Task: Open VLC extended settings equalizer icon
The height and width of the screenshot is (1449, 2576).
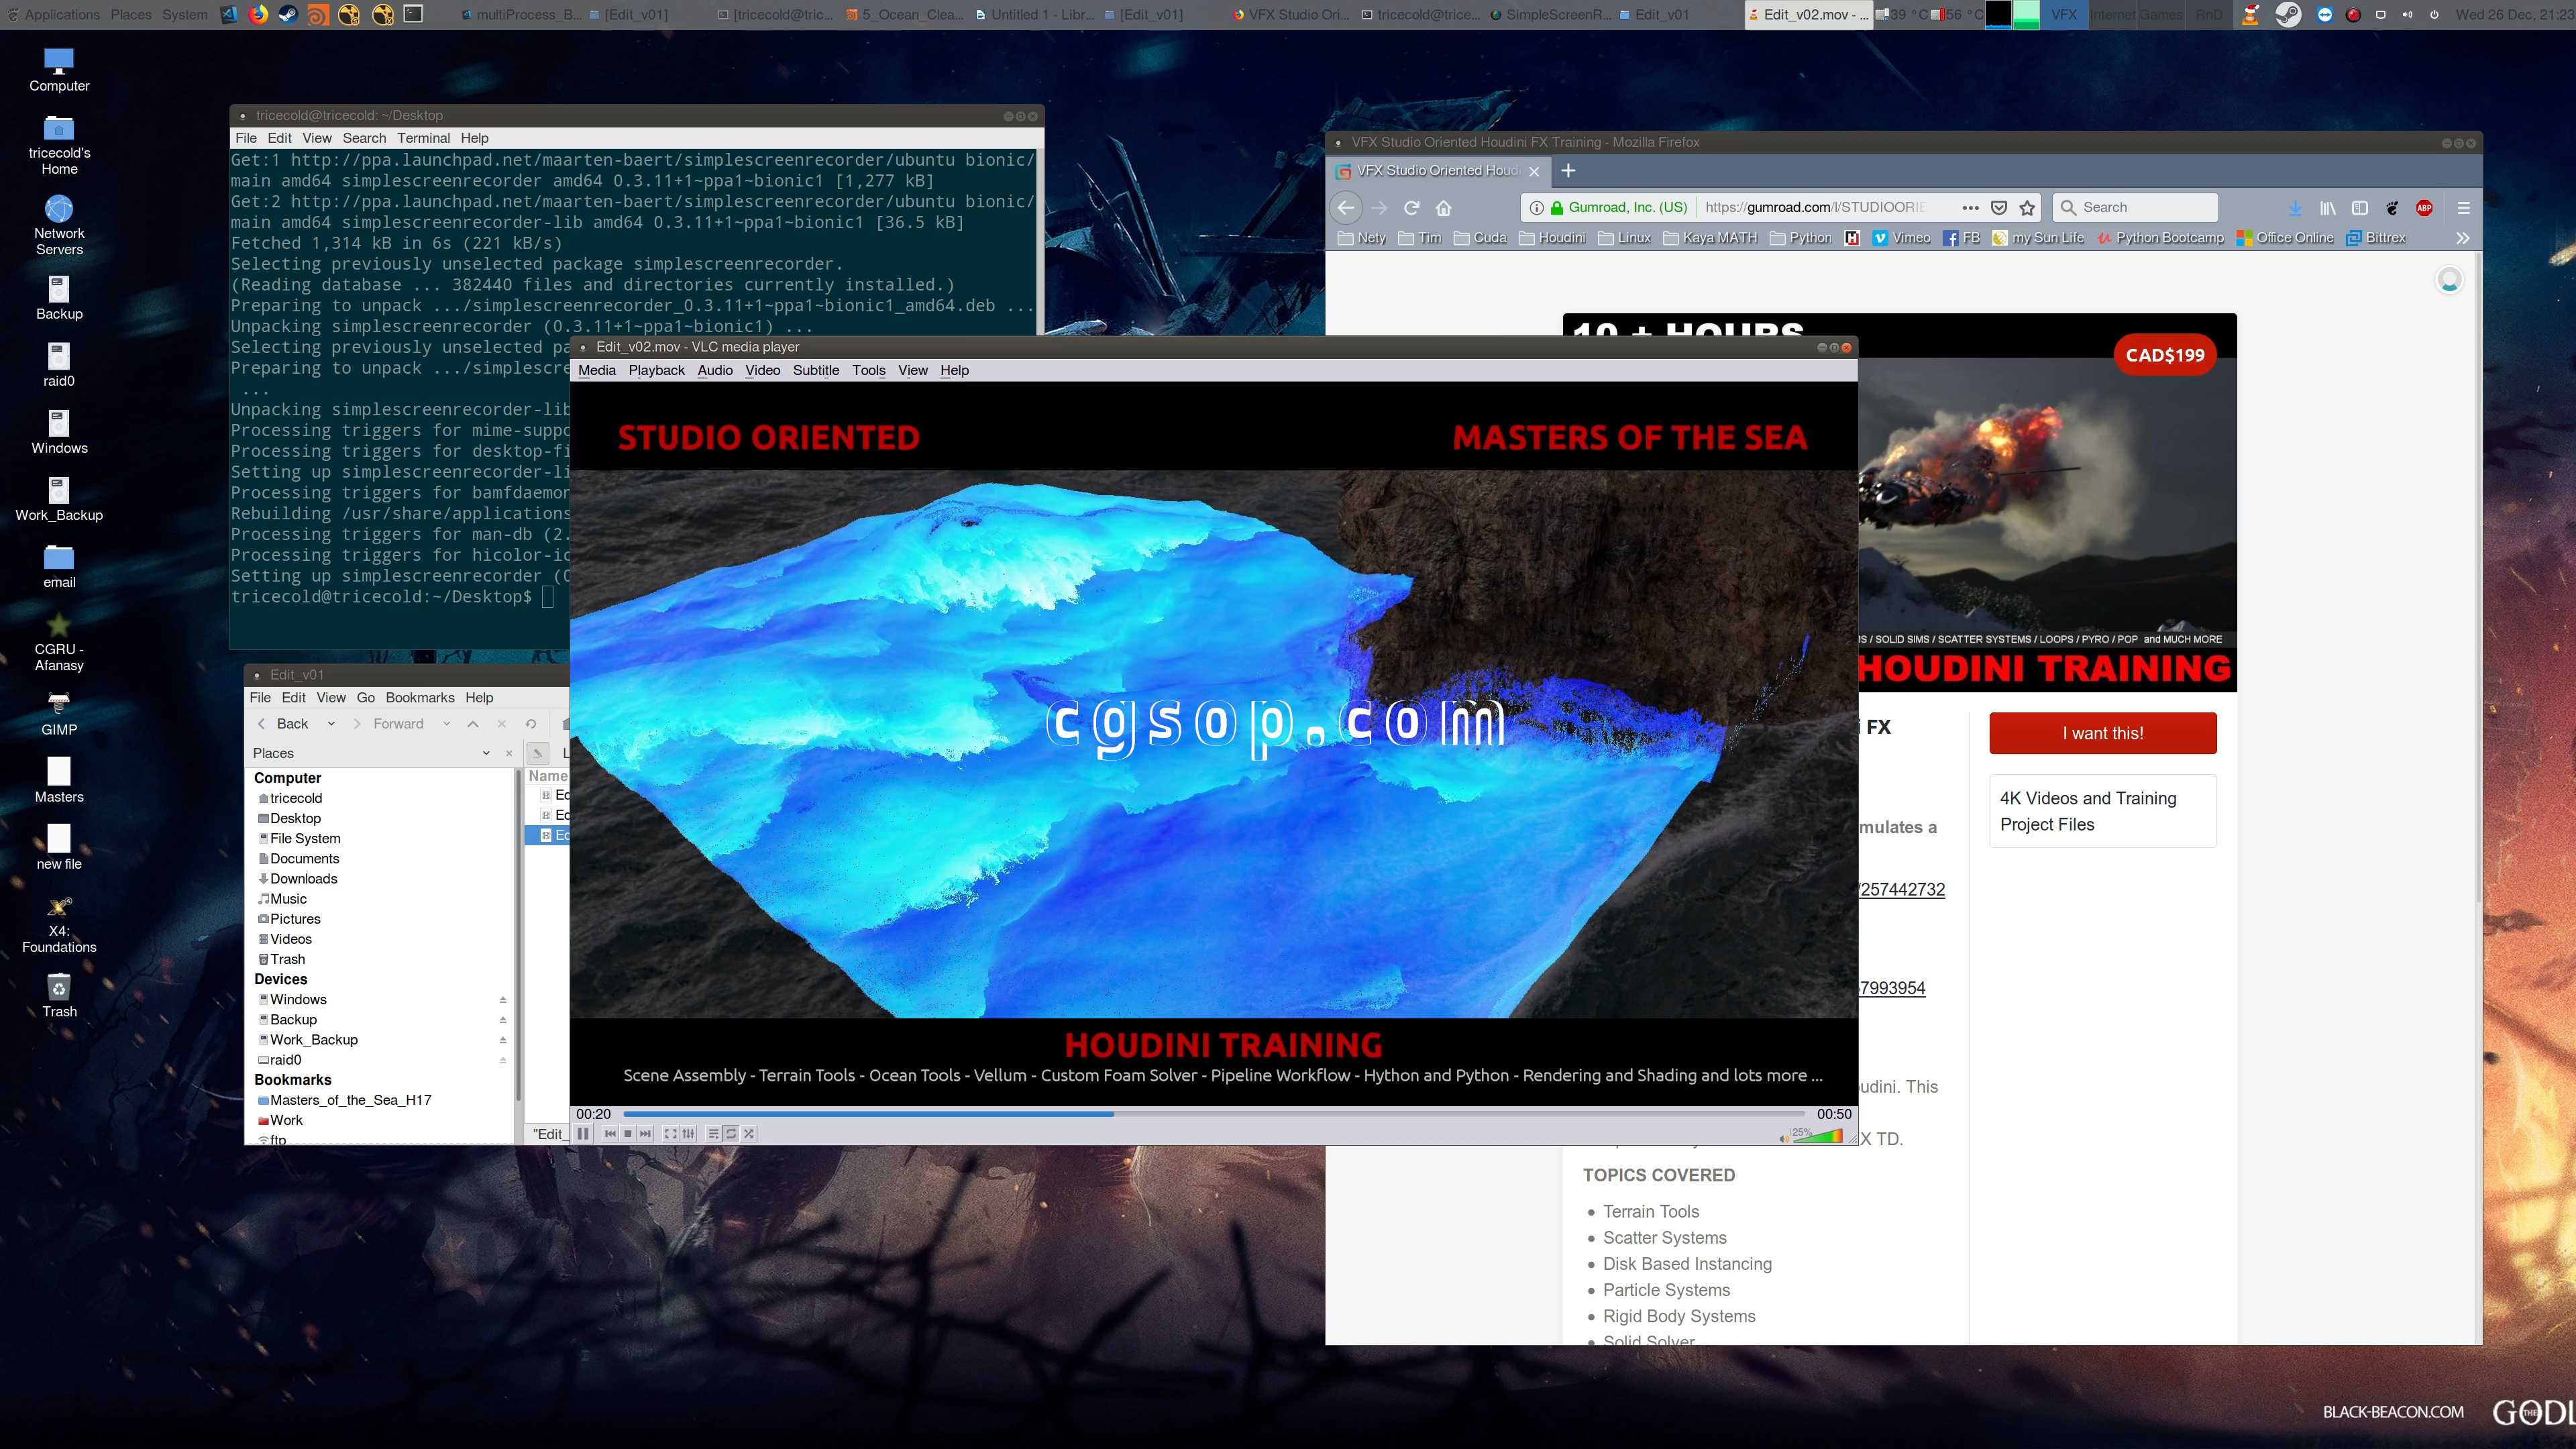Action: coord(688,1133)
